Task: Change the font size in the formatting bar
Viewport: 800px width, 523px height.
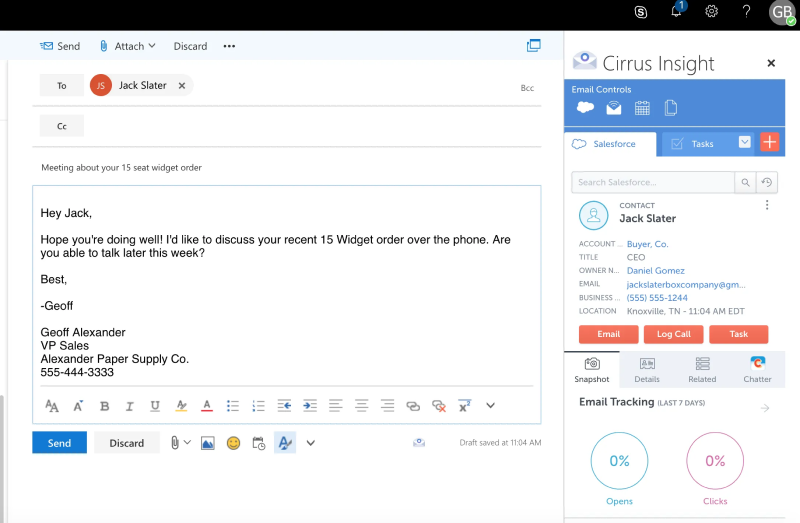Action: click(78, 406)
